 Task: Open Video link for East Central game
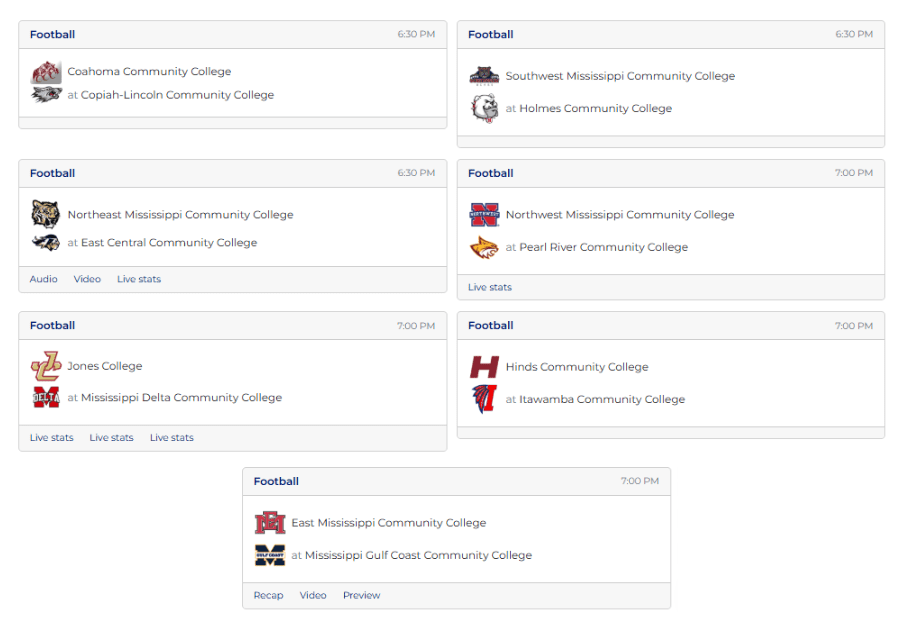(87, 279)
